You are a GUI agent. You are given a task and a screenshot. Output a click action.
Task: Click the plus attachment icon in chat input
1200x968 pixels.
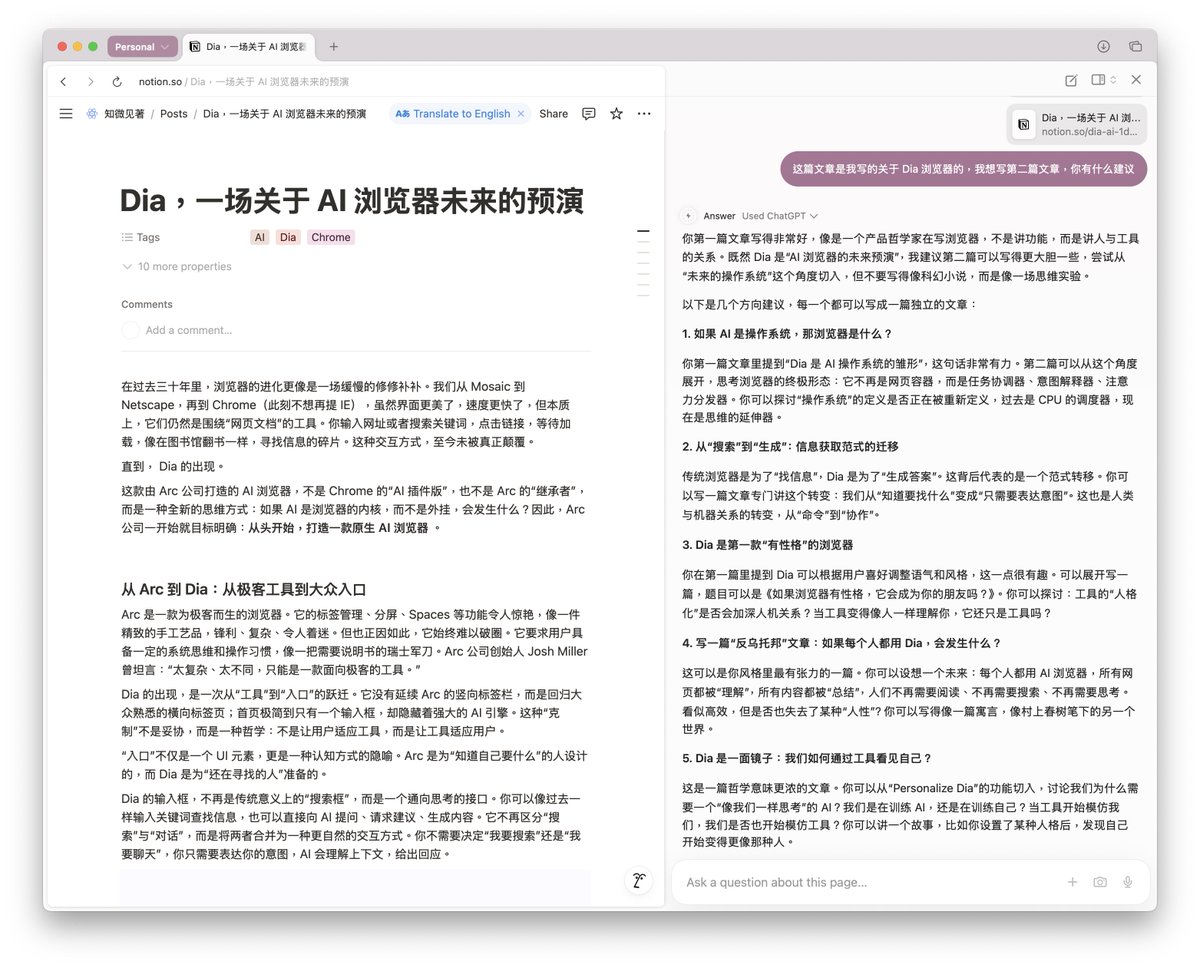coord(1072,882)
